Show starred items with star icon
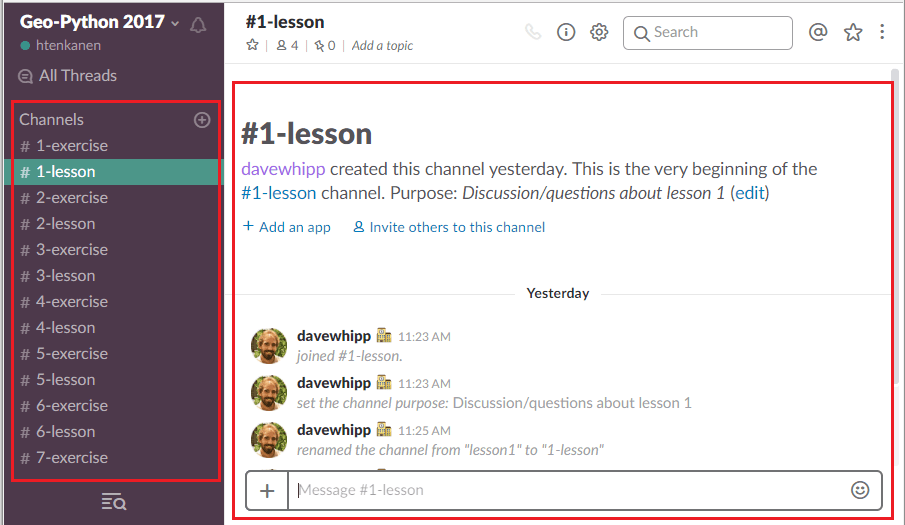The height and width of the screenshot is (525, 905). [853, 32]
